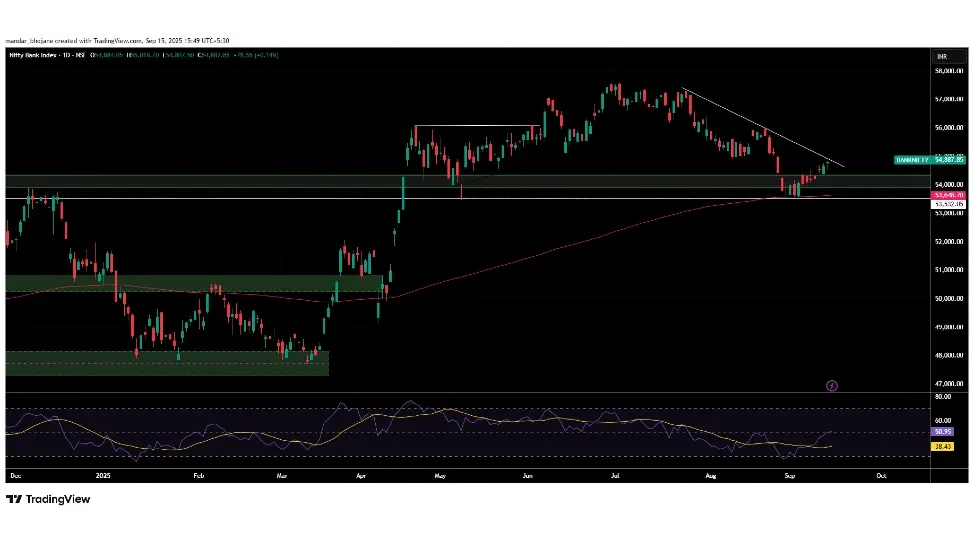Click the Apr label on time axis
The width and height of the screenshot is (974, 548).
pyautogui.click(x=361, y=476)
